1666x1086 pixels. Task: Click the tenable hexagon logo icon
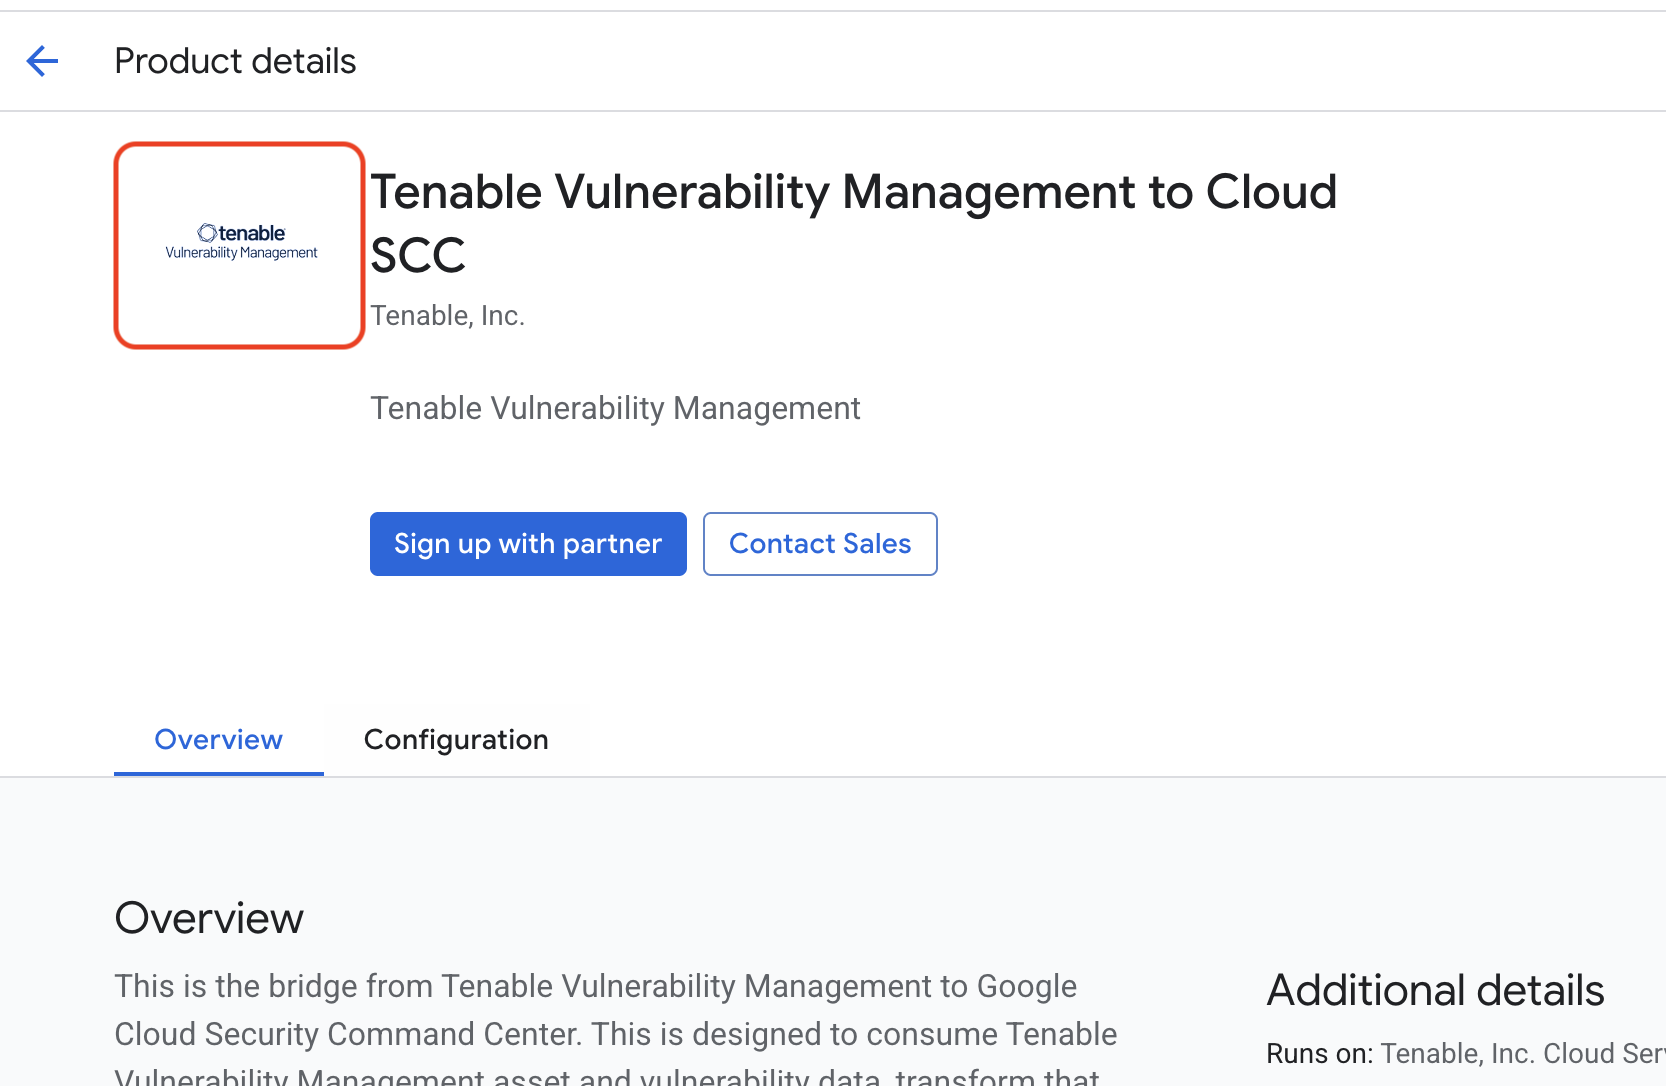pyautogui.click(x=207, y=233)
